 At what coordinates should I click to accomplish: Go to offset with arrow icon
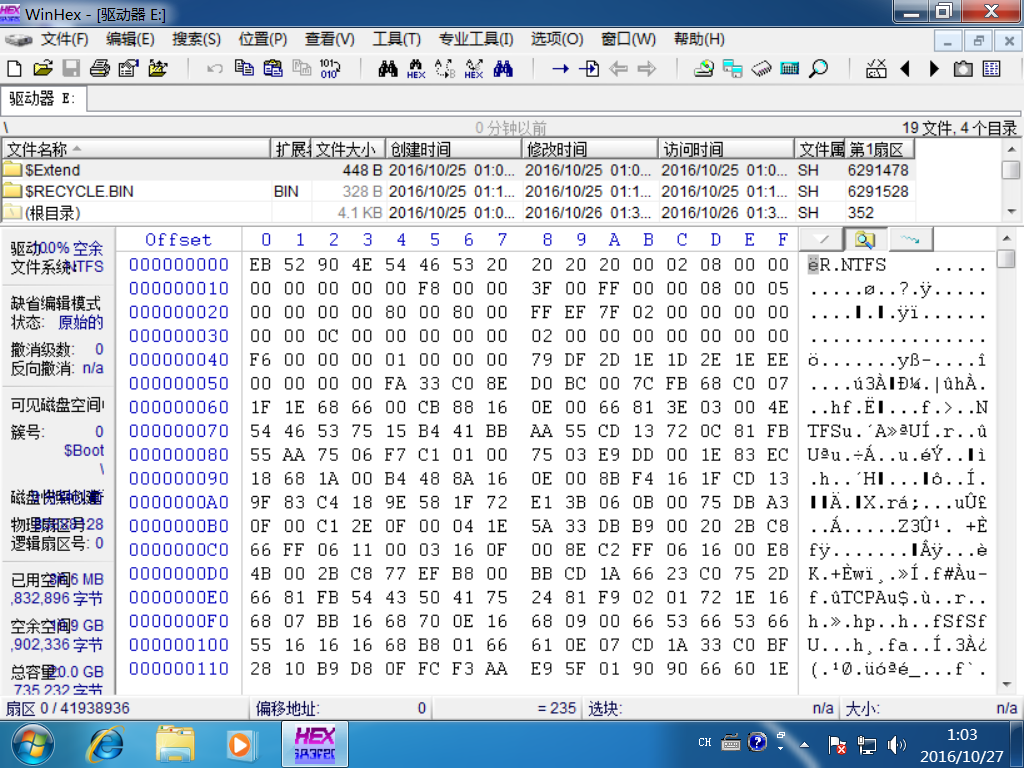click(560, 69)
